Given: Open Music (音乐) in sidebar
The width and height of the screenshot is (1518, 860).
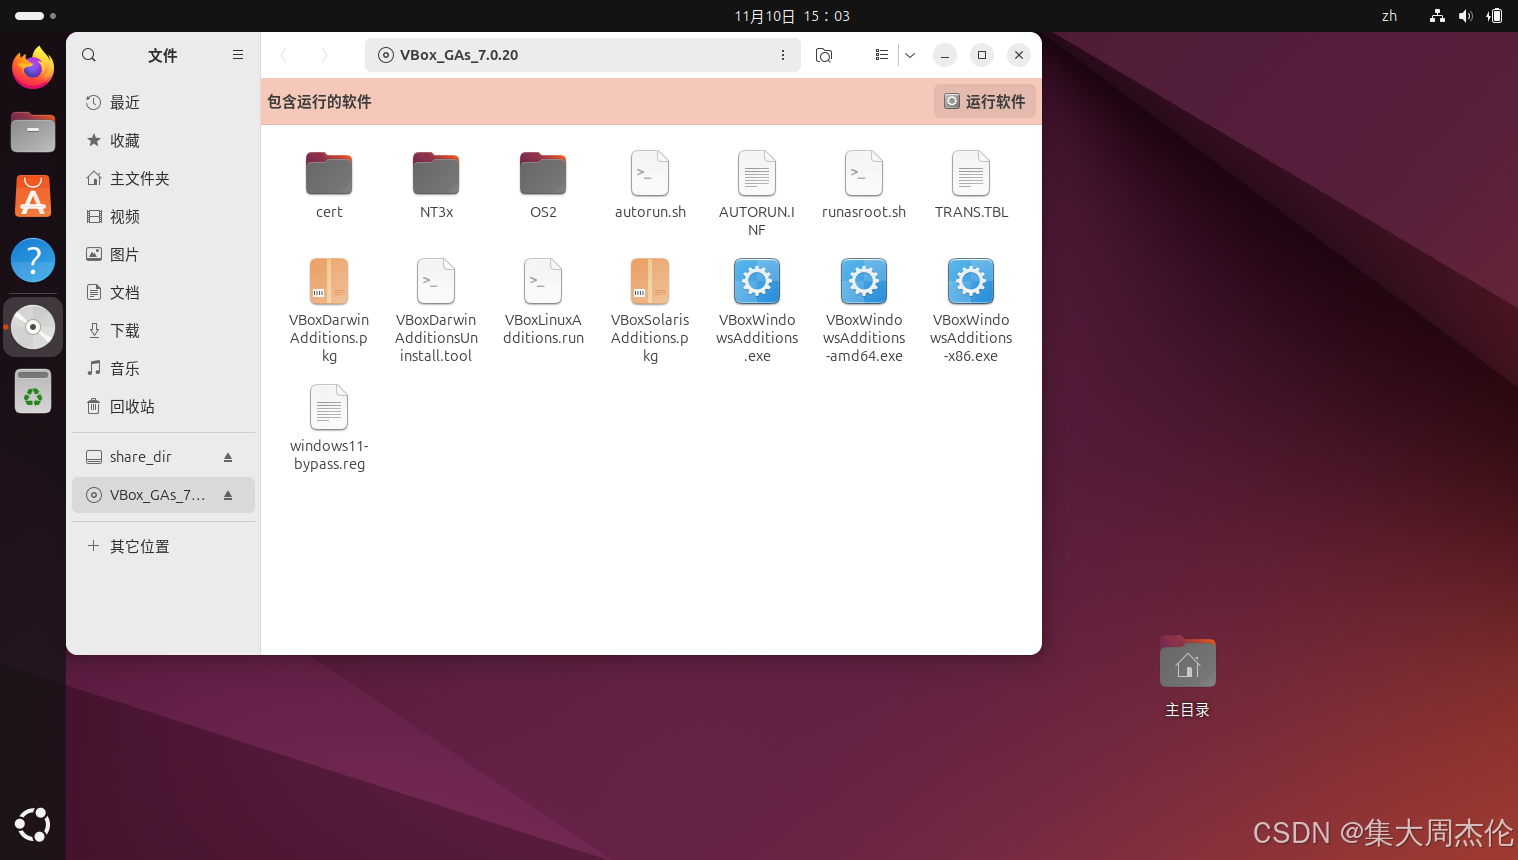Looking at the screenshot, I should tap(163, 369).
